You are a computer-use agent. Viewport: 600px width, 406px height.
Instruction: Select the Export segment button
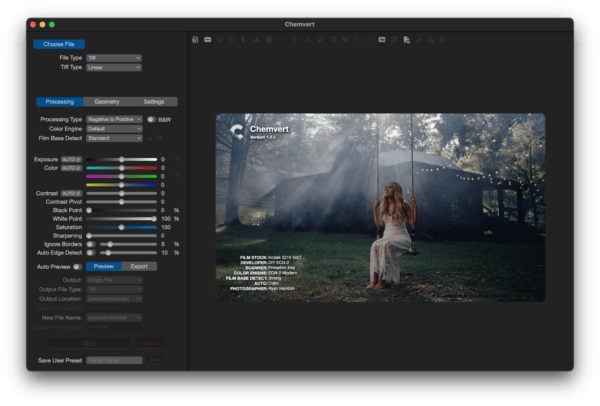point(139,266)
